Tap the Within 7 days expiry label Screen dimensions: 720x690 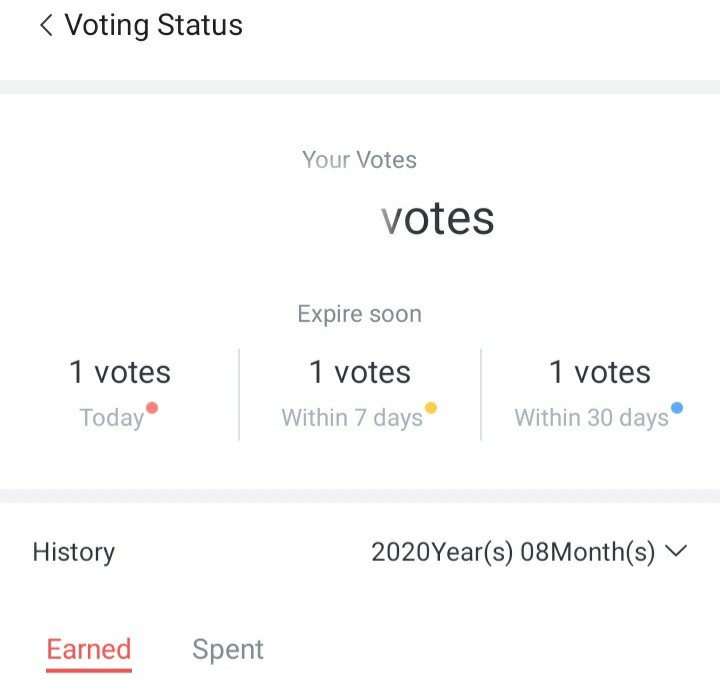pos(352,418)
